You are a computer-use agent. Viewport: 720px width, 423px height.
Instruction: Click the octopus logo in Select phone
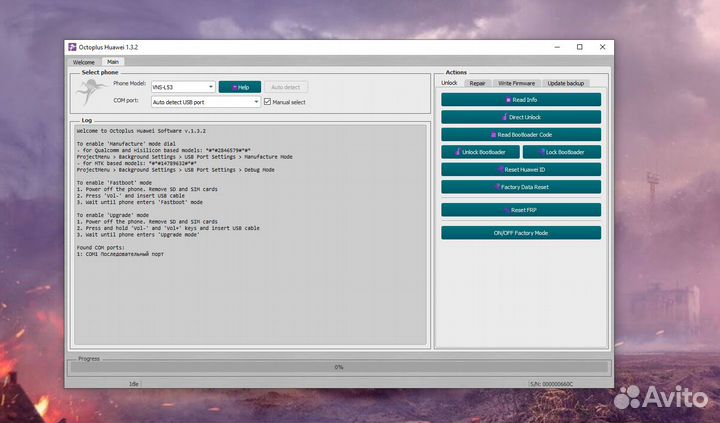[x=91, y=91]
